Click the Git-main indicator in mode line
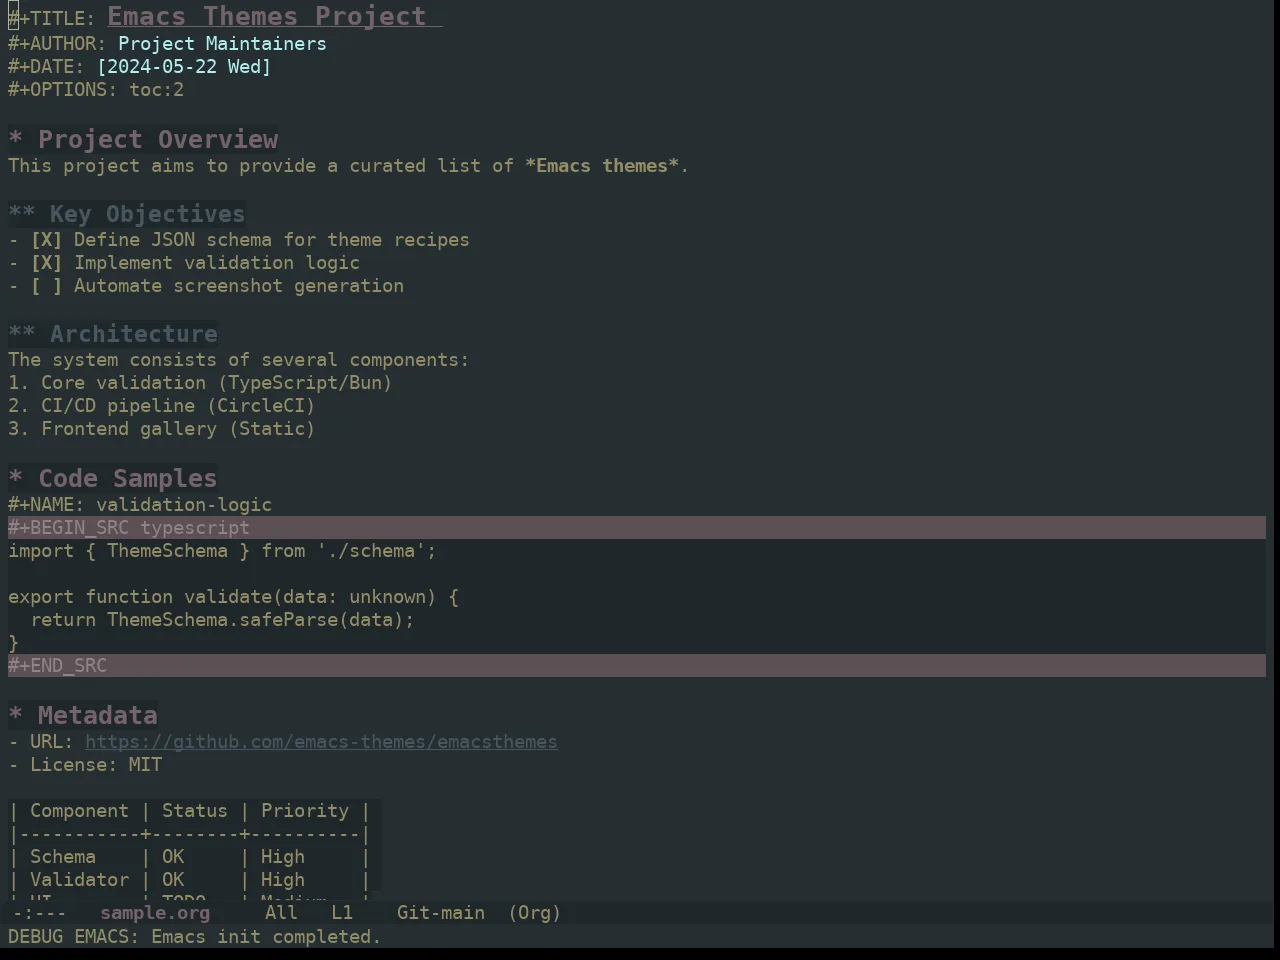 (441, 913)
